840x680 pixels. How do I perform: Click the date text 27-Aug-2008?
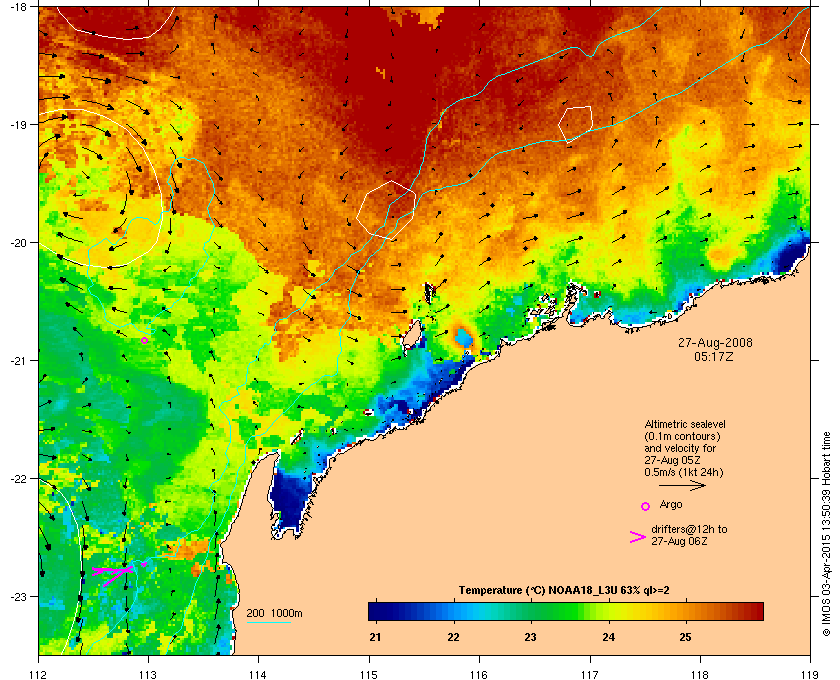715,343
